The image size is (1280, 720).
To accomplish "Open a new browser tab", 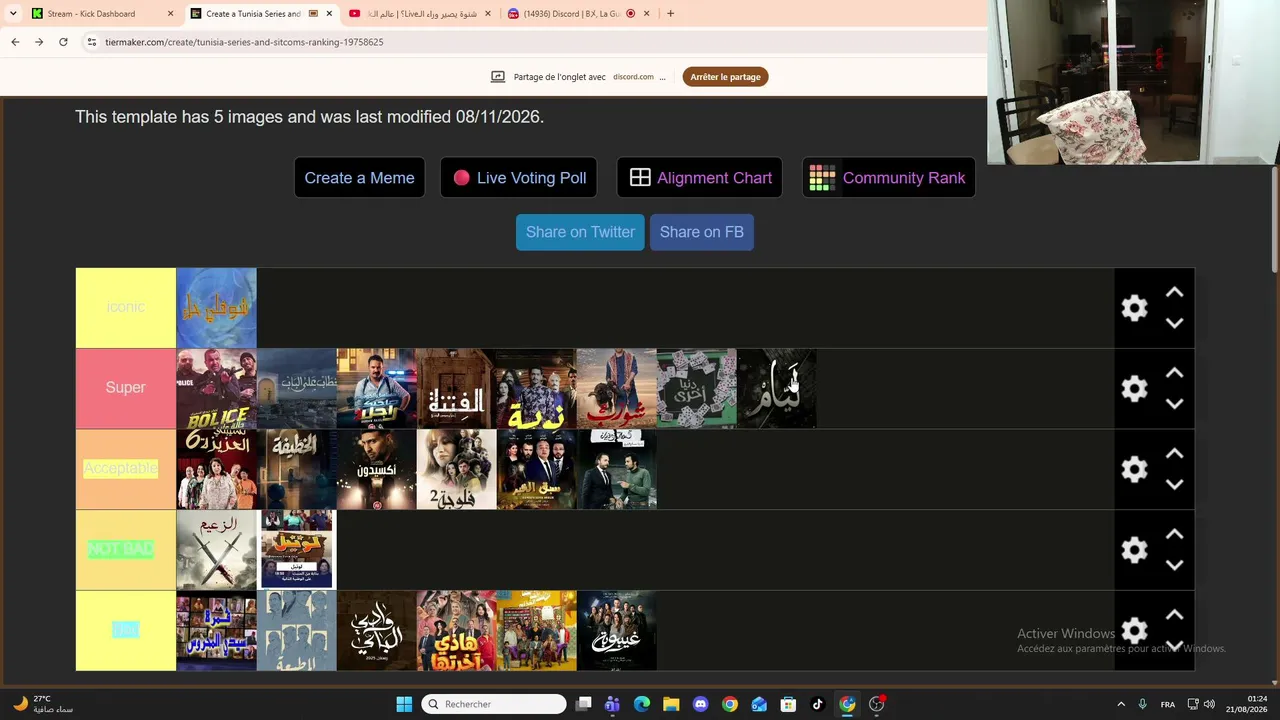I will (670, 14).
